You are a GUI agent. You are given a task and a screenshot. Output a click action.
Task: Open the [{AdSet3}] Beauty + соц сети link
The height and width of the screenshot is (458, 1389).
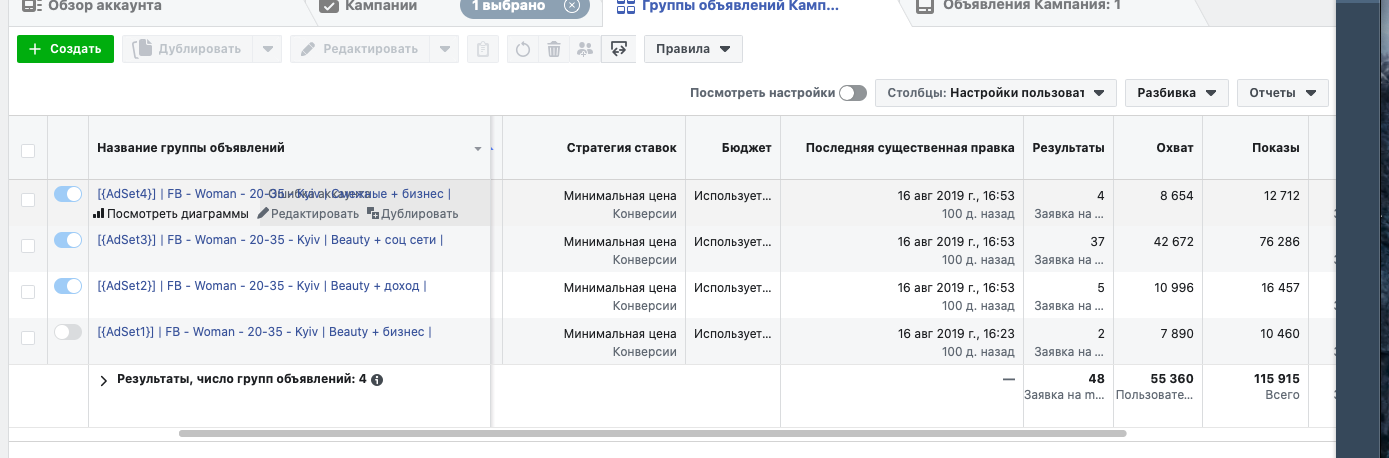point(270,240)
